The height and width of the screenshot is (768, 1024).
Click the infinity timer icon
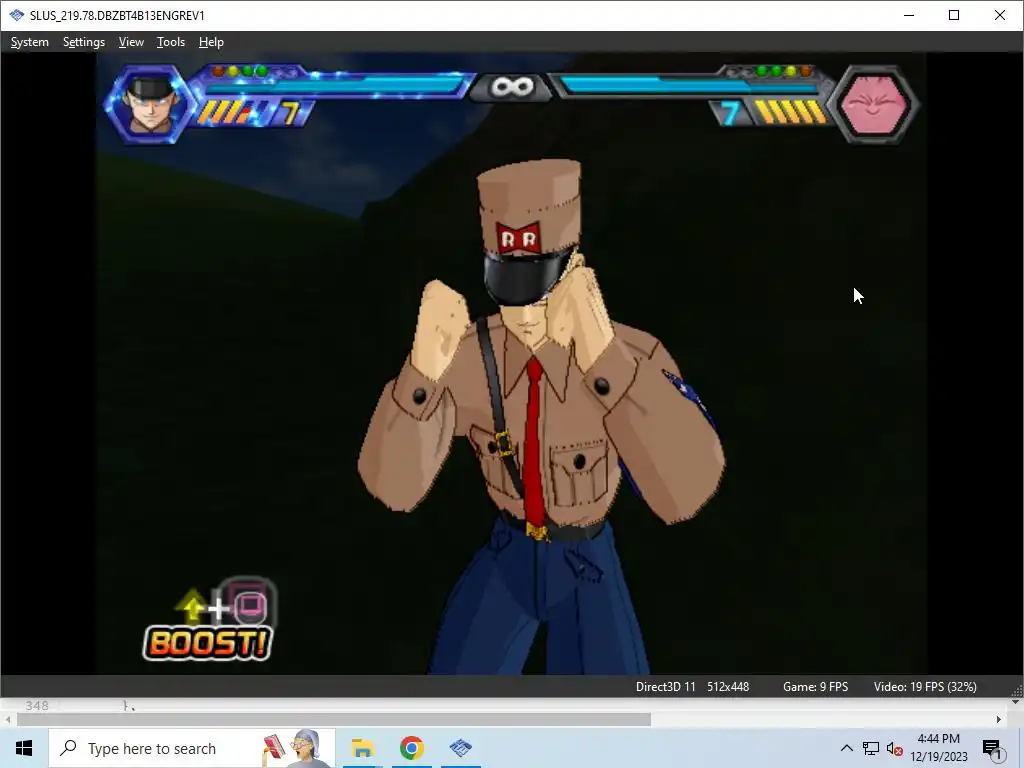point(512,86)
